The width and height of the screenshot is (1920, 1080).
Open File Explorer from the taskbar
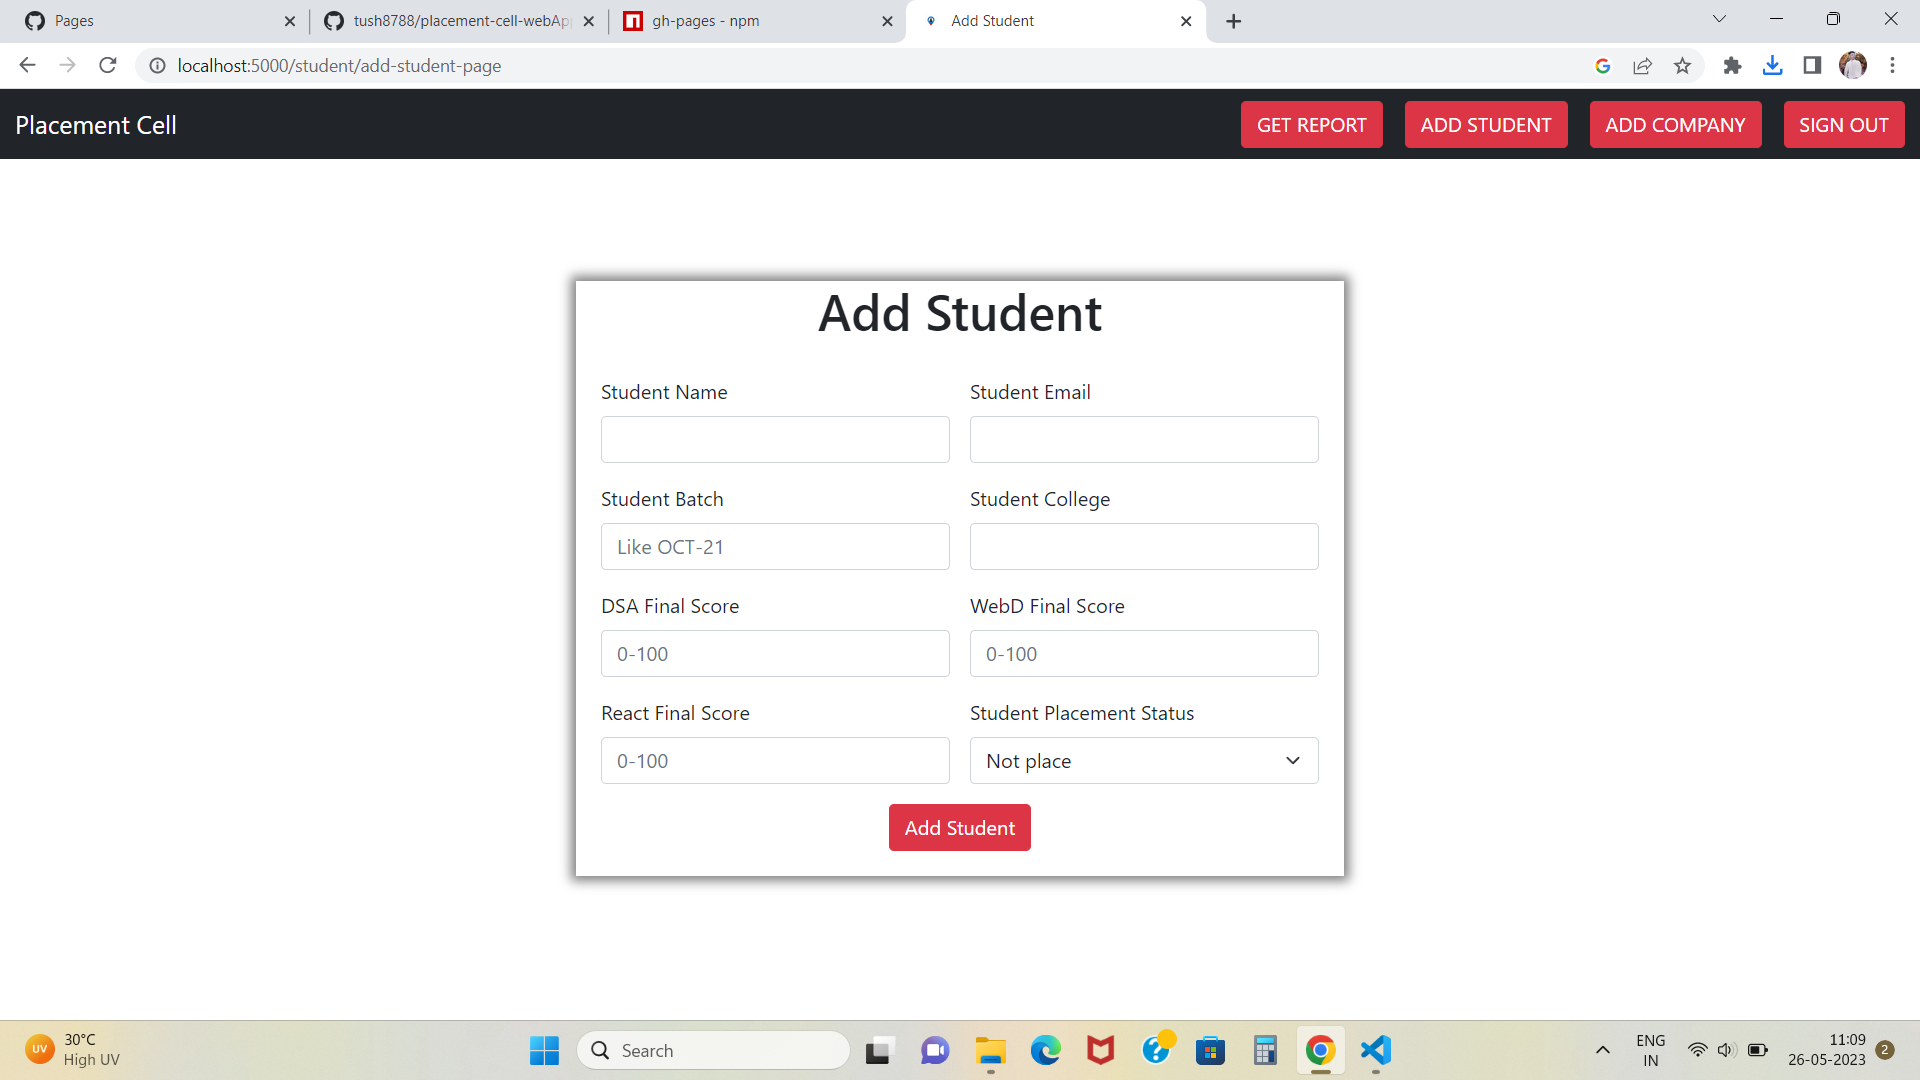click(x=990, y=1051)
